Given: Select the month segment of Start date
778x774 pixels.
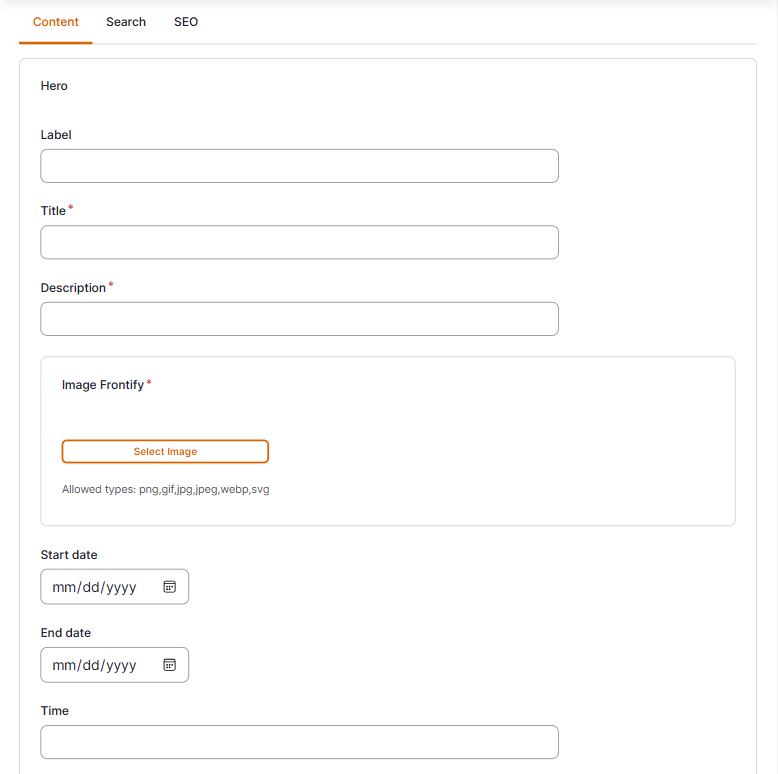Looking at the screenshot, I should (x=64, y=587).
